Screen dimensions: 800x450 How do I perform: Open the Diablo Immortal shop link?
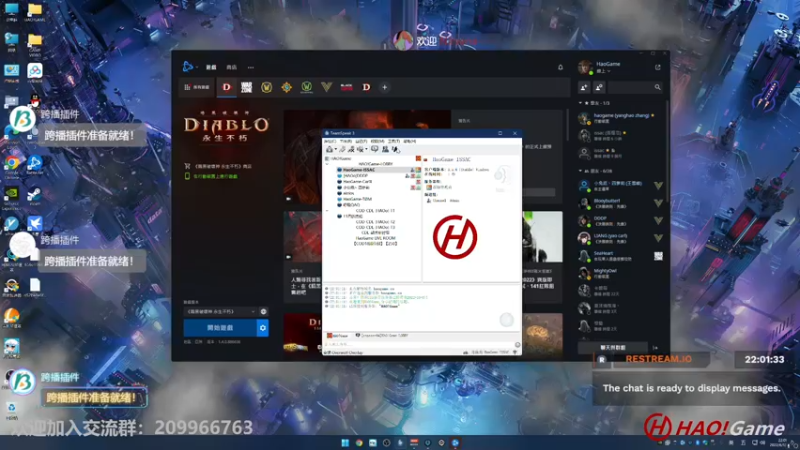pos(218,166)
